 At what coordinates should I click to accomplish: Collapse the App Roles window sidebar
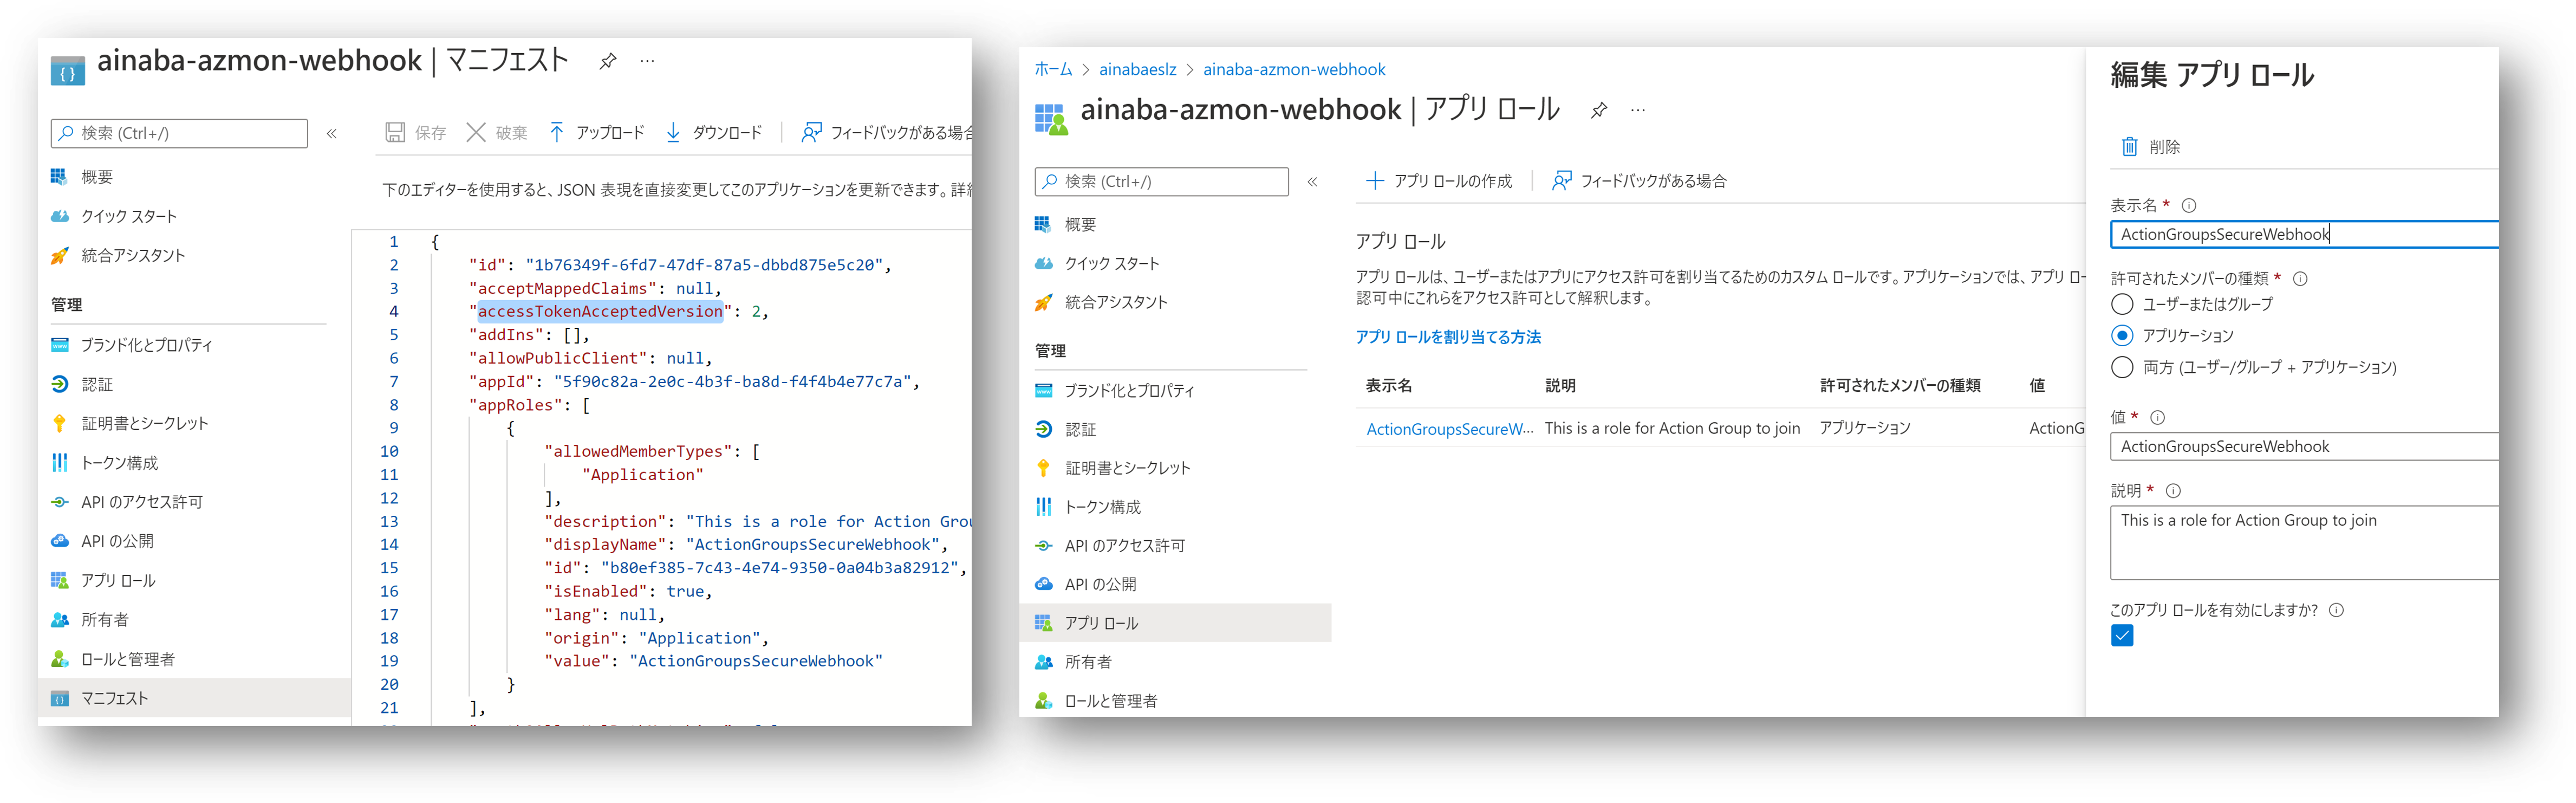click(1312, 181)
